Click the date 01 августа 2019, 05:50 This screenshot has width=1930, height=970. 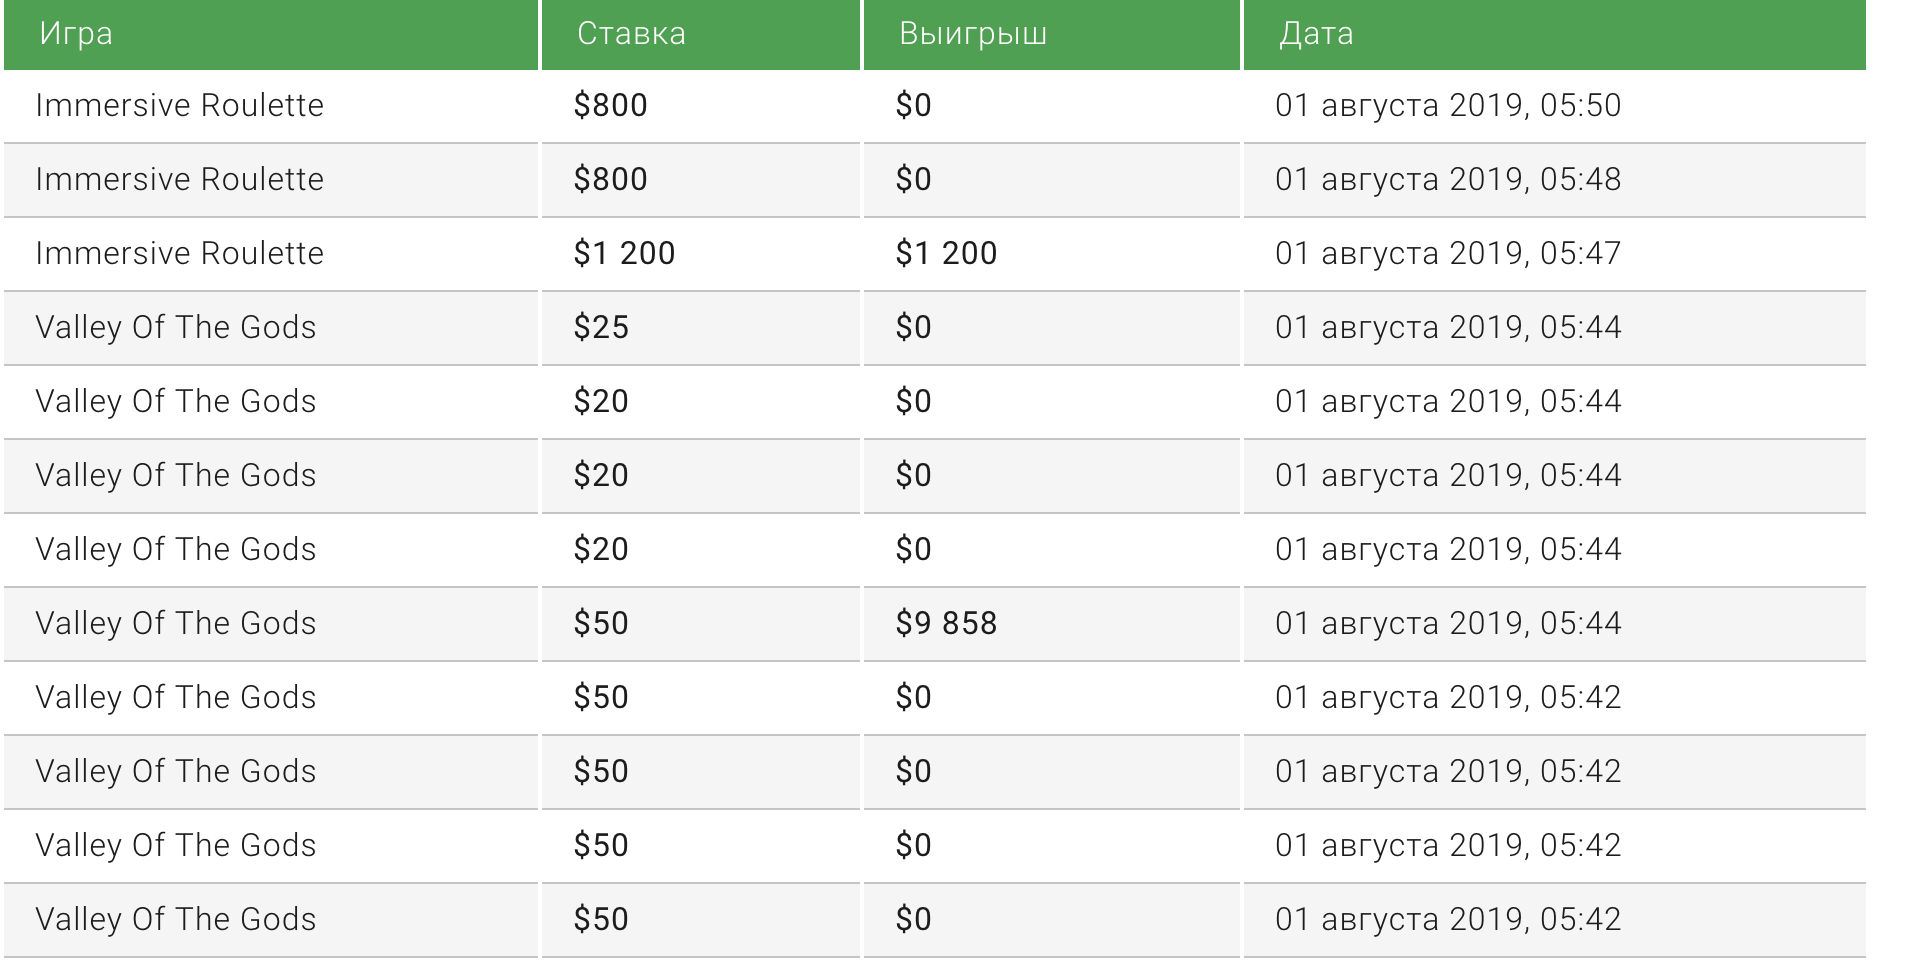pyautogui.click(x=1447, y=106)
